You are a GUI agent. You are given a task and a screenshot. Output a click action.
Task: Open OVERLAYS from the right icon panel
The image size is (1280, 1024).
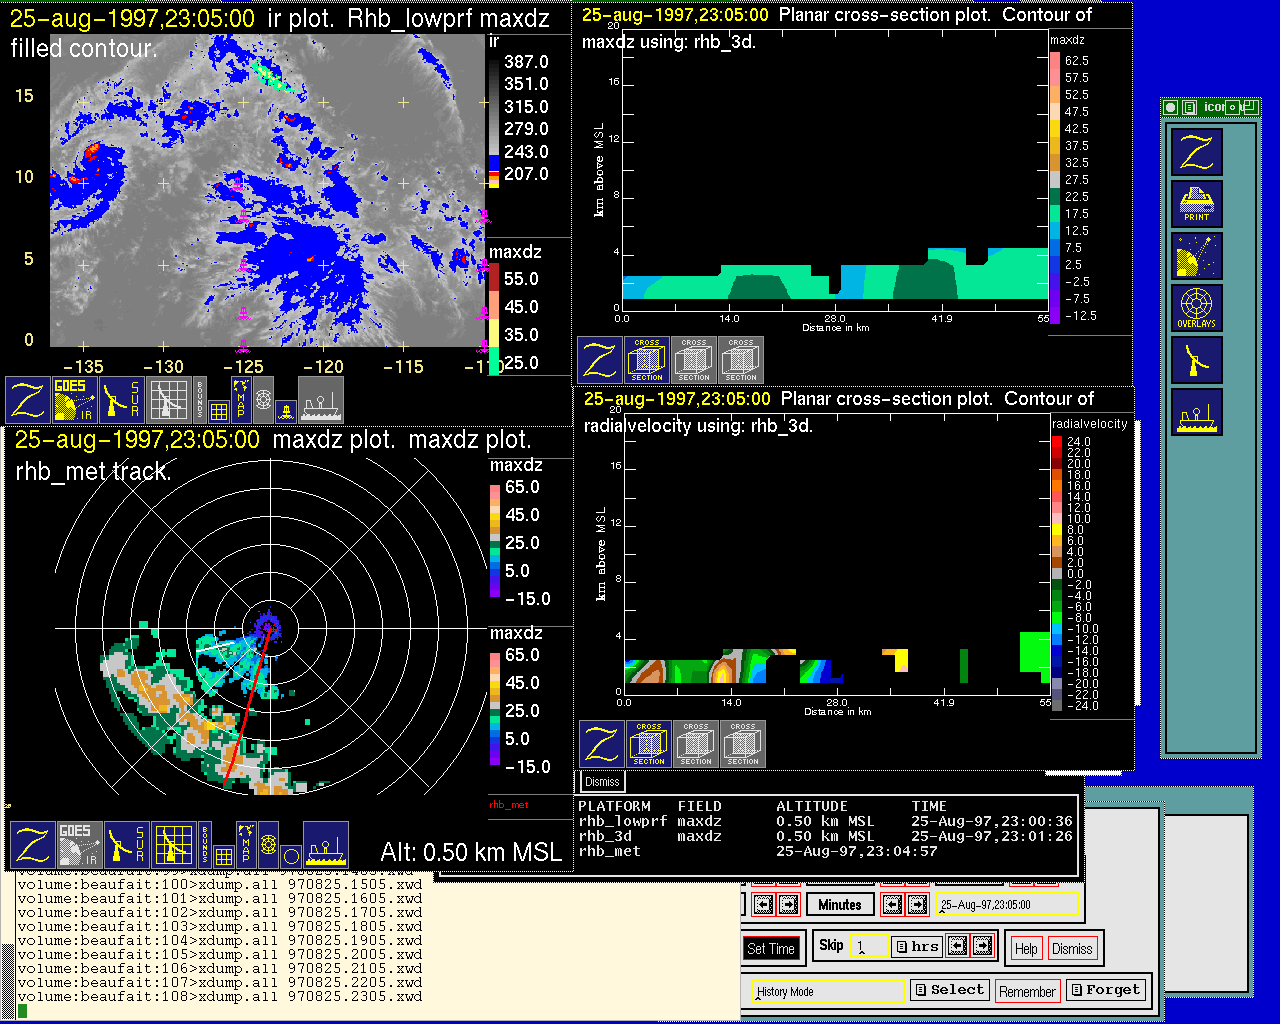[x=1196, y=307]
